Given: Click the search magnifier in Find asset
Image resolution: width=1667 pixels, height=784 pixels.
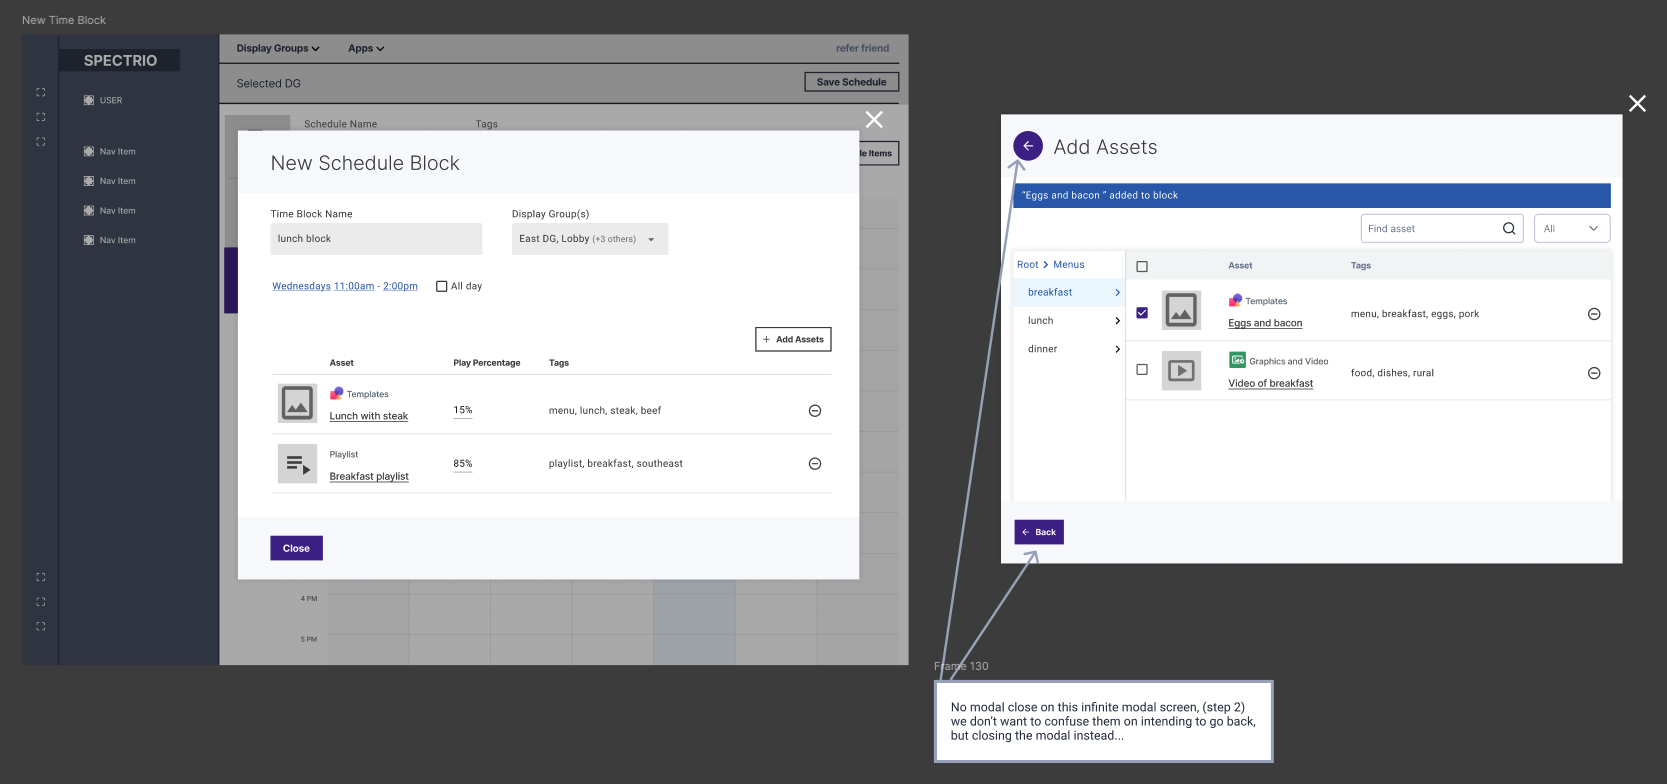Looking at the screenshot, I should tap(1508, 229).
